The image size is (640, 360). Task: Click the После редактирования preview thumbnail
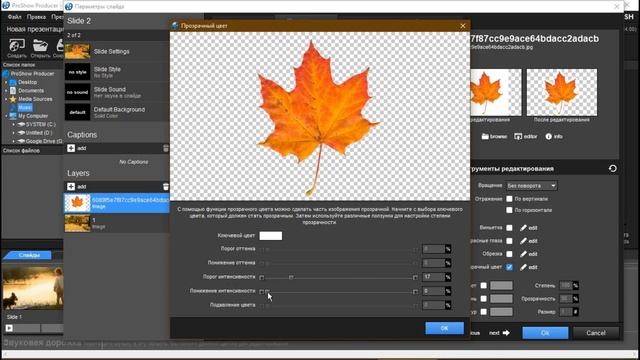click(x=562, y=92)
